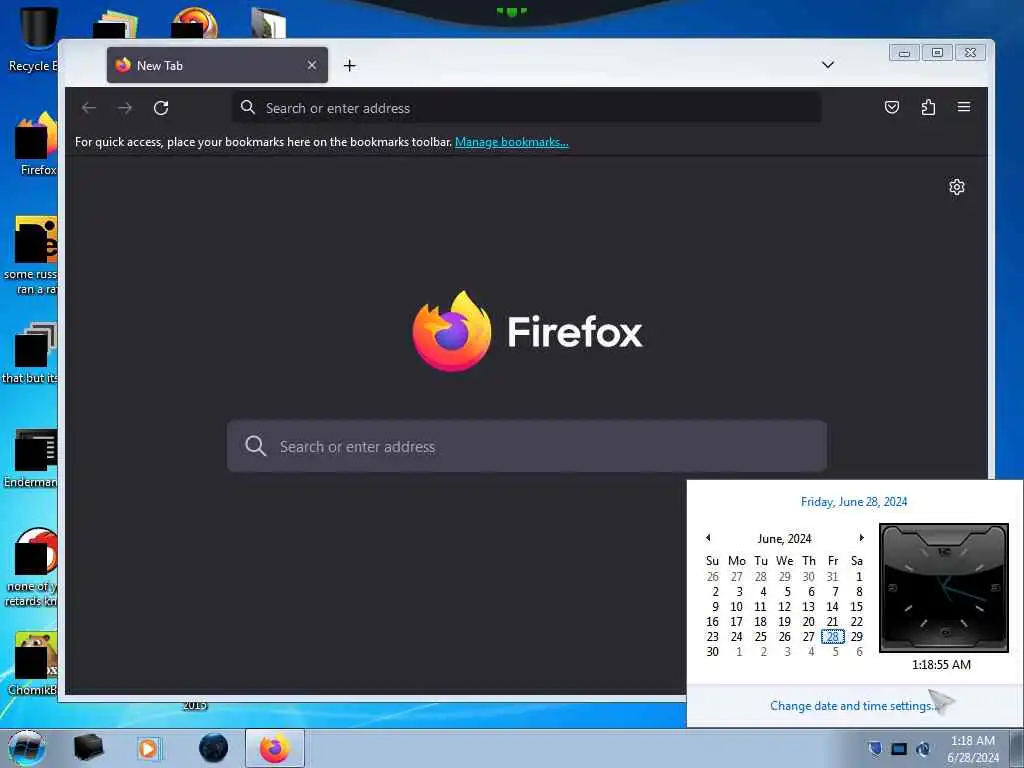The image size is (1024, 768).
Task: Go to previous month in calendar
Action: (708, 538)
